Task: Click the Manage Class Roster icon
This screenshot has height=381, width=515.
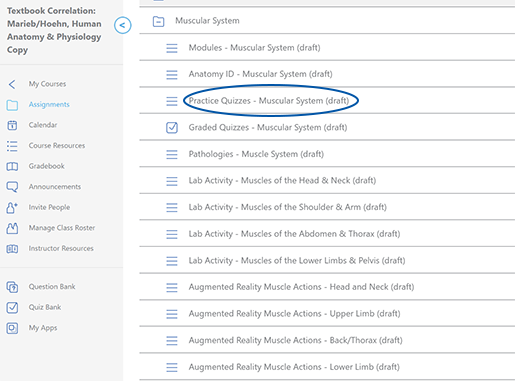Action: click(x=12, y=228)
